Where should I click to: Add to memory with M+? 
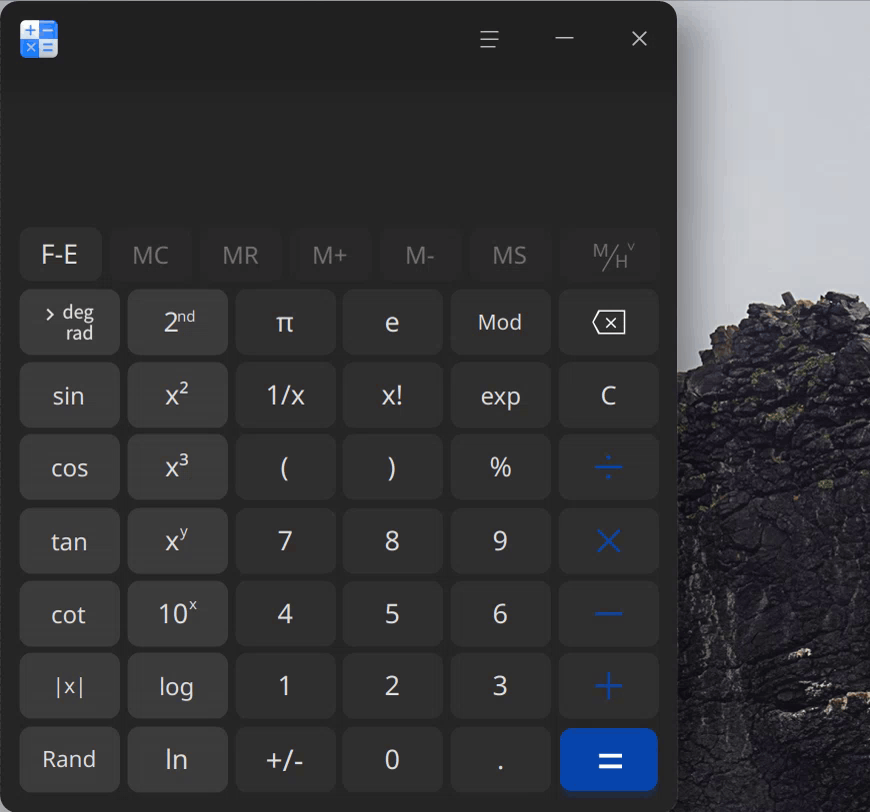pos(330,255)
